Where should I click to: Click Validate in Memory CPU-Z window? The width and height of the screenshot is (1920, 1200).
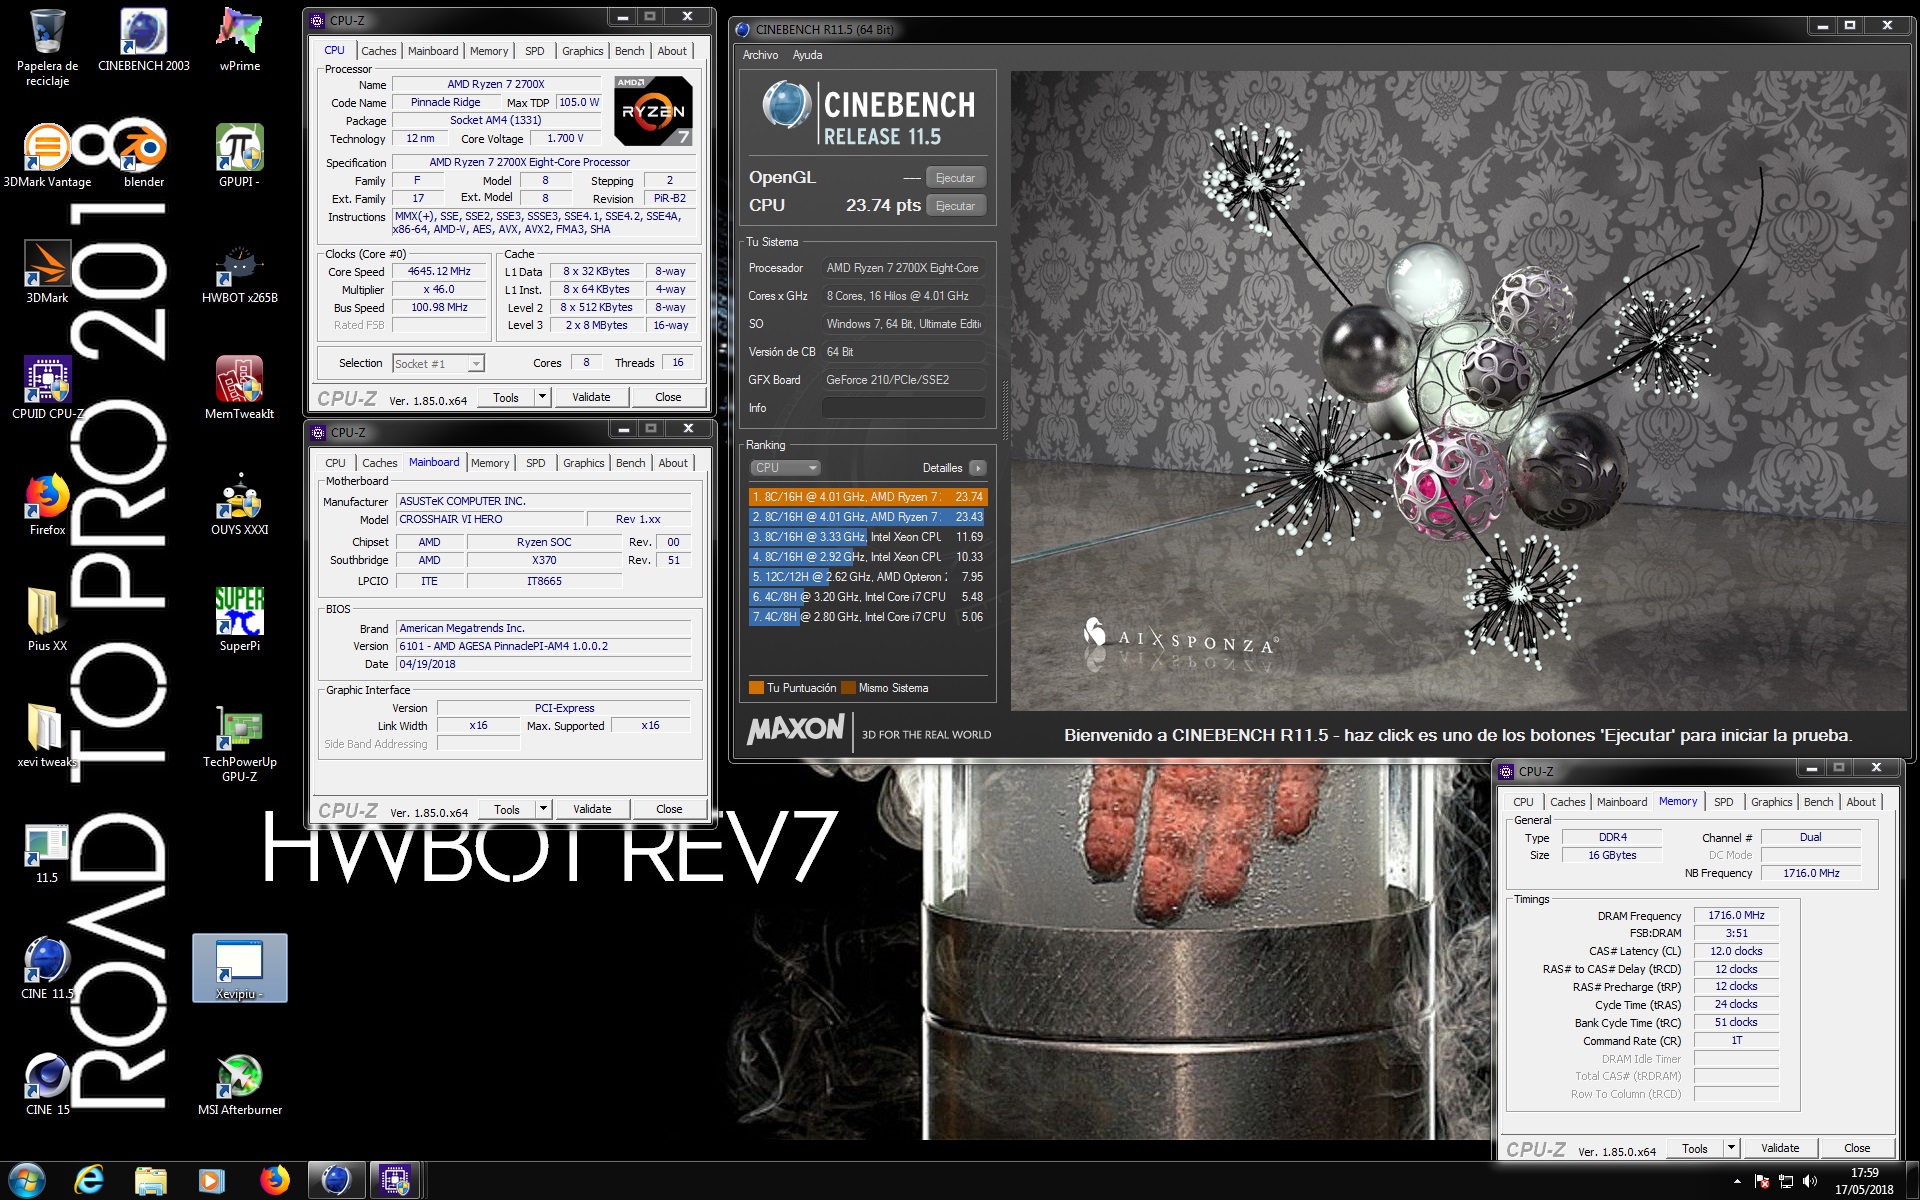click(x=1780, y=1148)
